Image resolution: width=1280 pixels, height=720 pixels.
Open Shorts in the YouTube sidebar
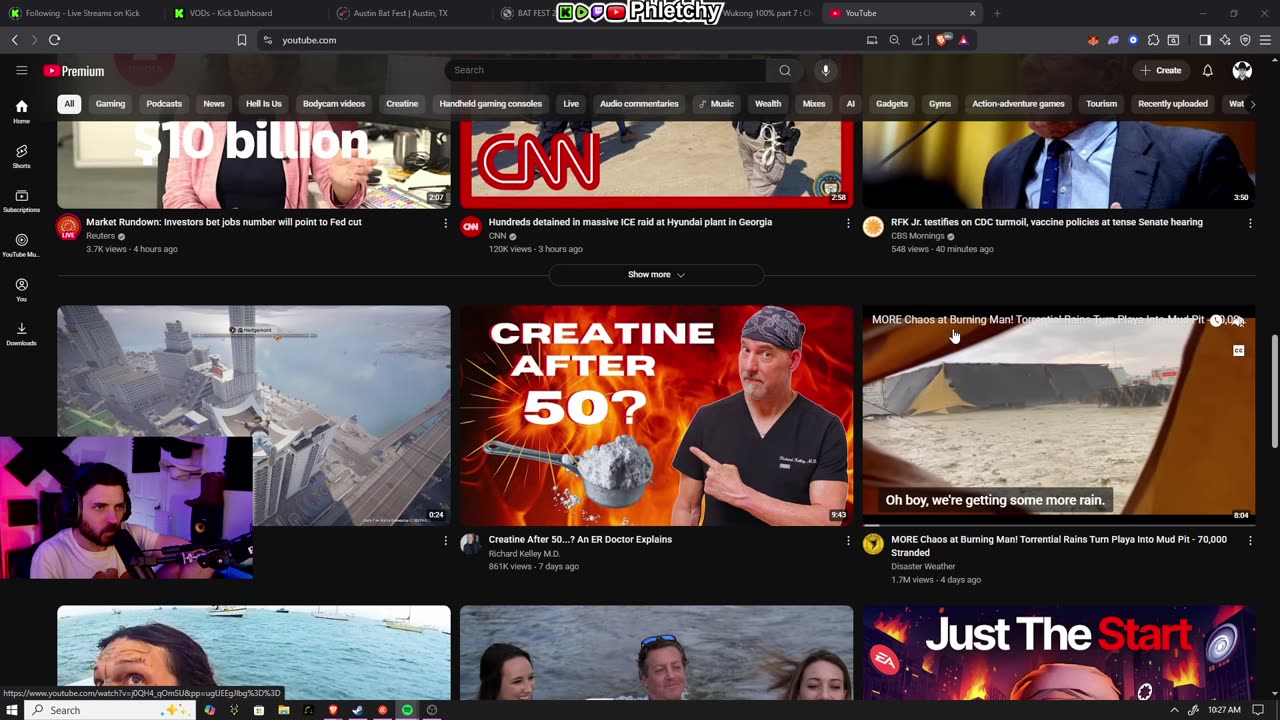tap(21, 156)
